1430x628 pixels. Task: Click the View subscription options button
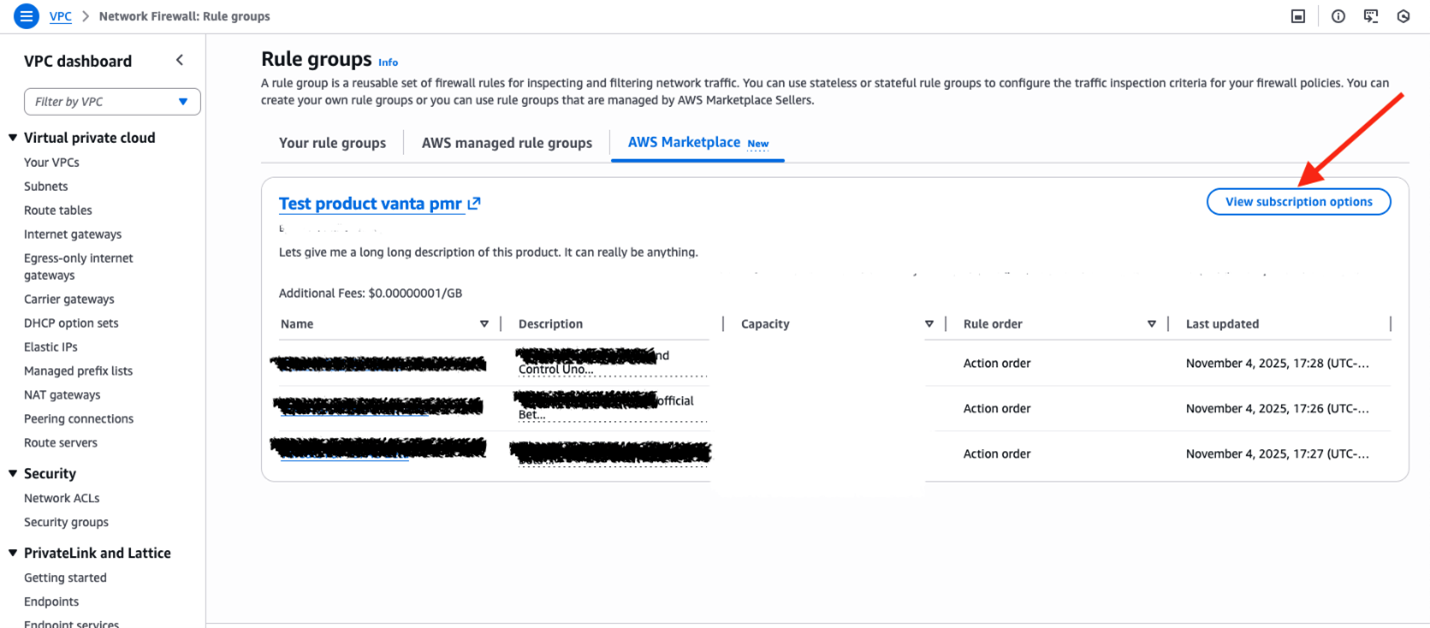(1298, 201)
